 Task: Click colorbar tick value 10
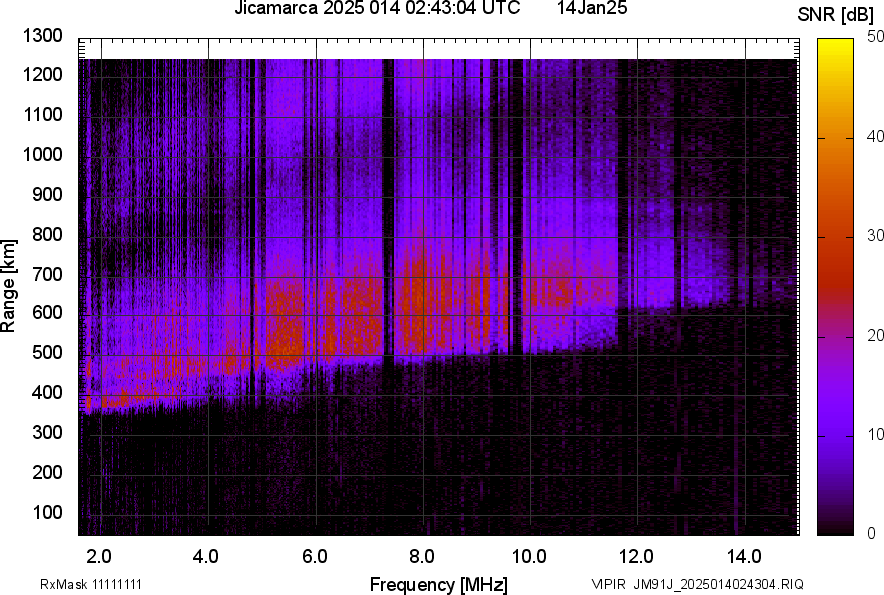click(x=876, y=435)
